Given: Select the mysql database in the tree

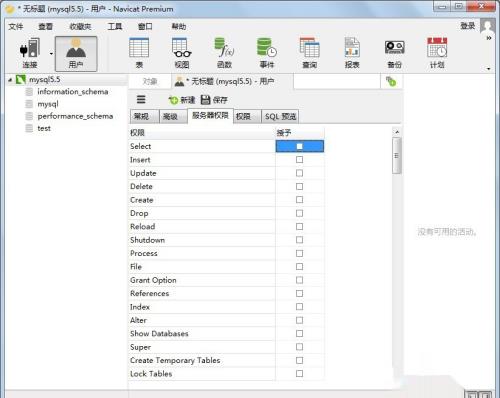Looking at the screenshot, I should (48, 104).
